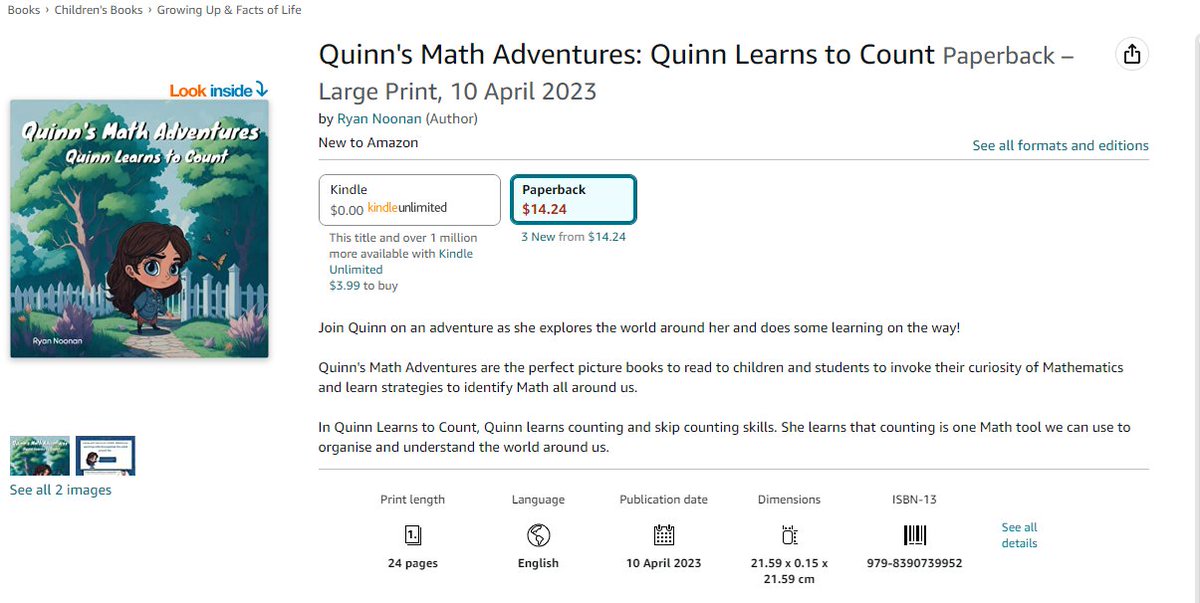Click the publication date calendar icon
The width and height of the screenshot is (1200, 603).
[663, 534]
